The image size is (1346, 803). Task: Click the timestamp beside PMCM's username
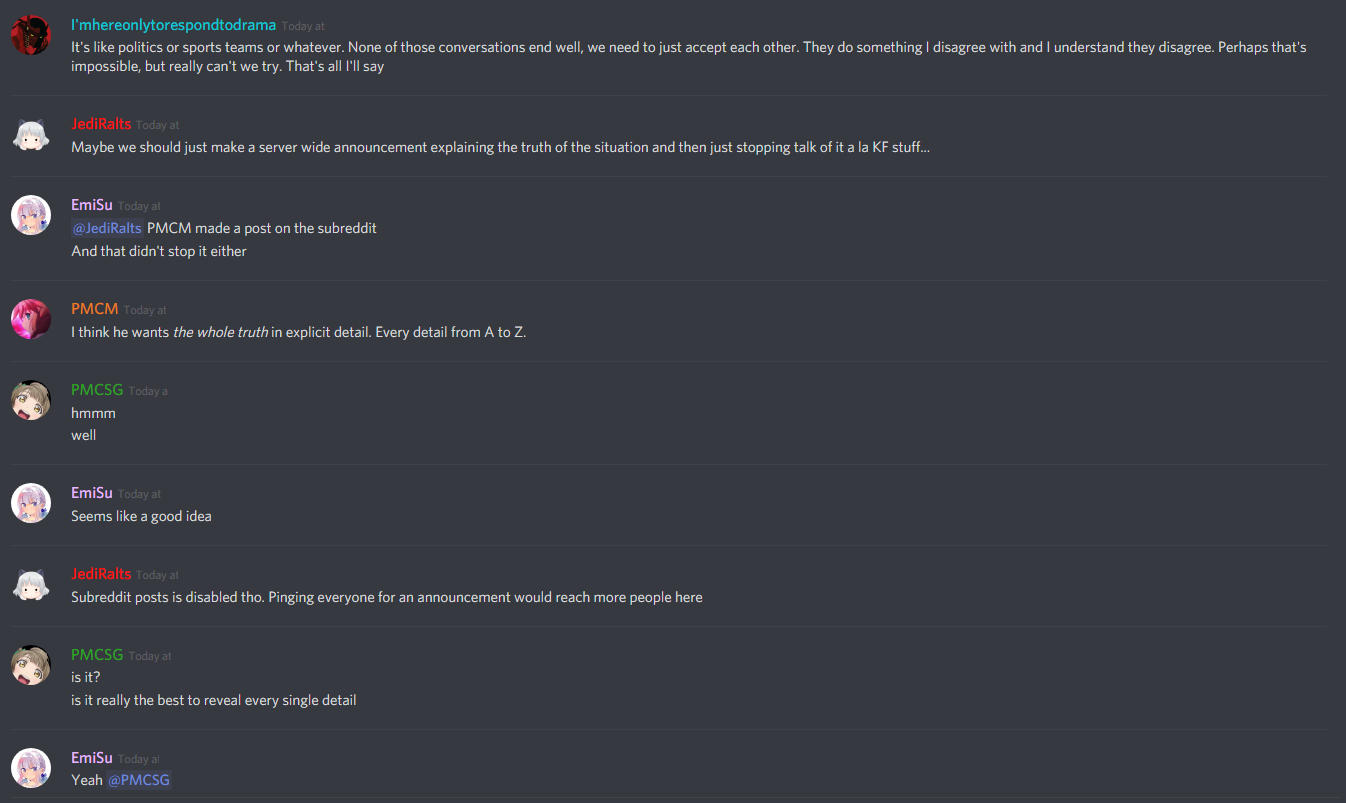145,310
